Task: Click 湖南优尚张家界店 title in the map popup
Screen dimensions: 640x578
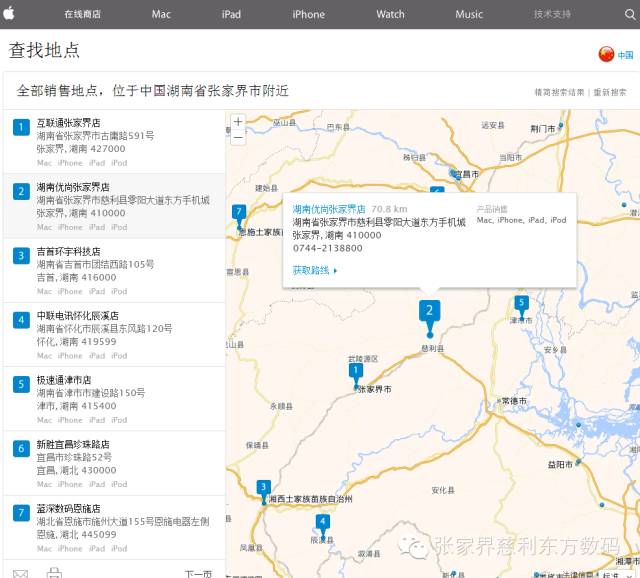Action: click(329, 209)
